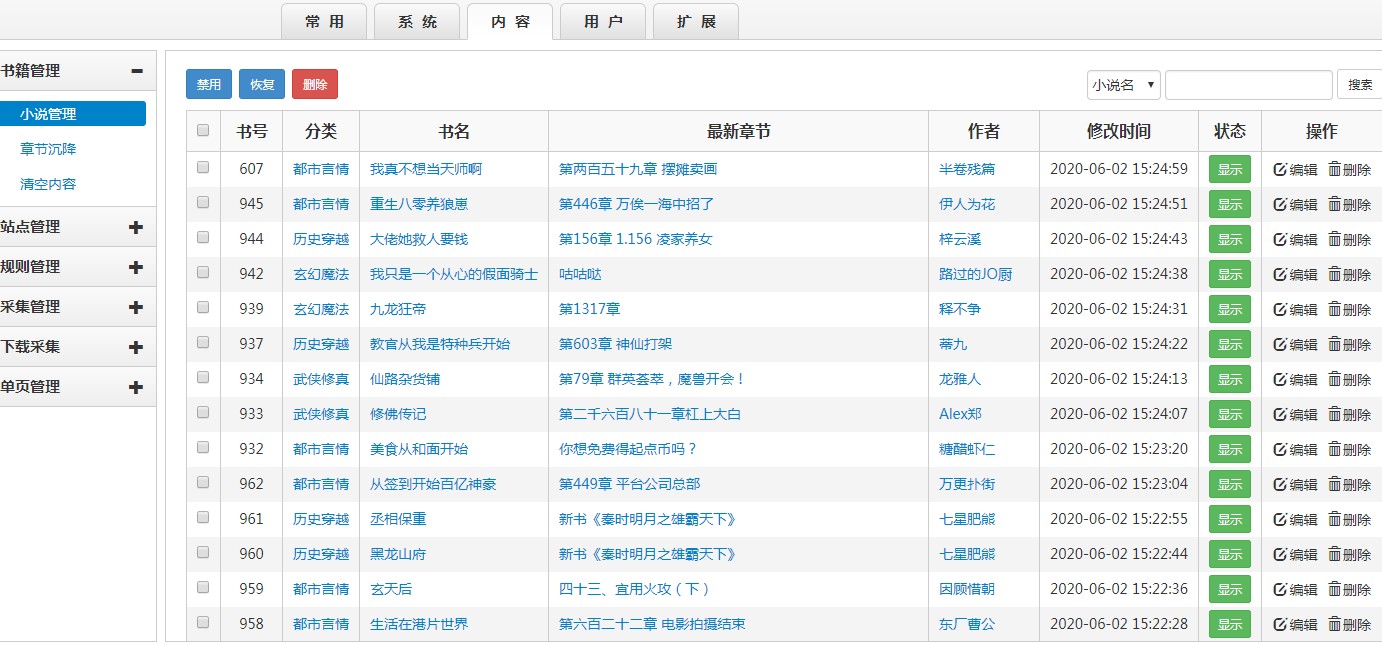
Task: Expand the 站点管理 sidebar section
Action: coord(136,227)
